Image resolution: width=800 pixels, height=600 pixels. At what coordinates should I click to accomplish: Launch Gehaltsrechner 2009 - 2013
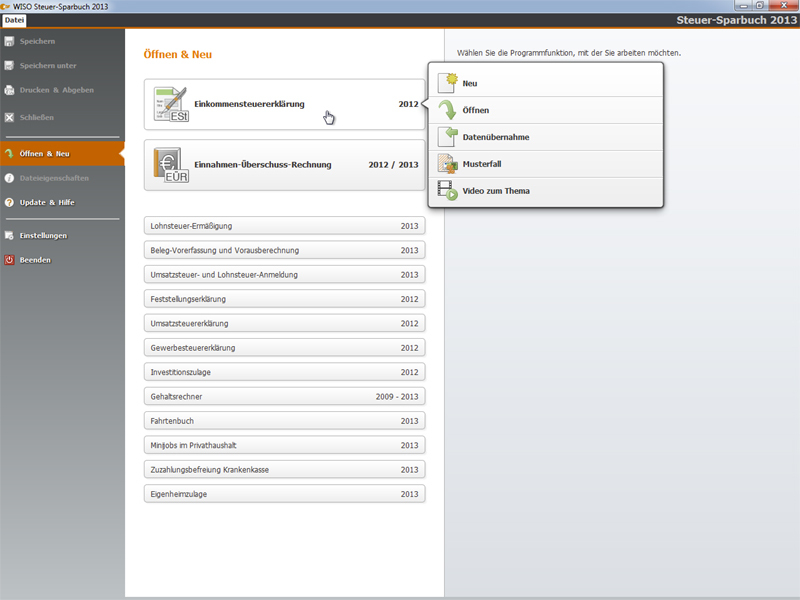pos(284,396)
